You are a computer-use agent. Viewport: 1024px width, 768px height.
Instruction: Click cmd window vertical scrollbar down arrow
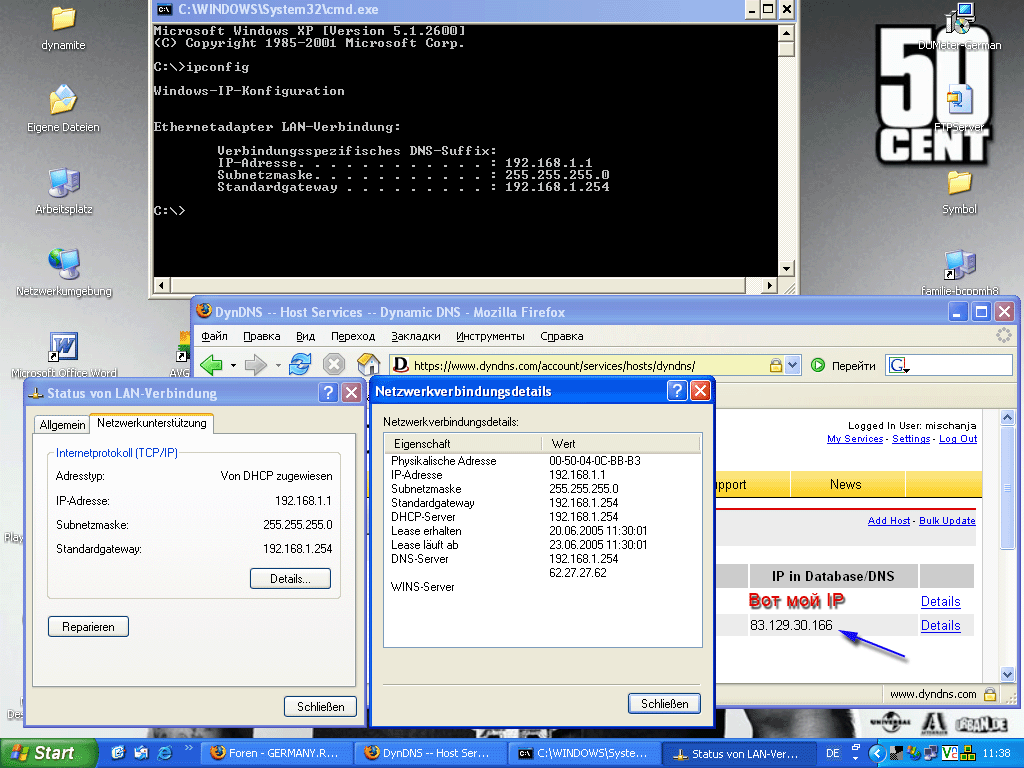(786, 268)
